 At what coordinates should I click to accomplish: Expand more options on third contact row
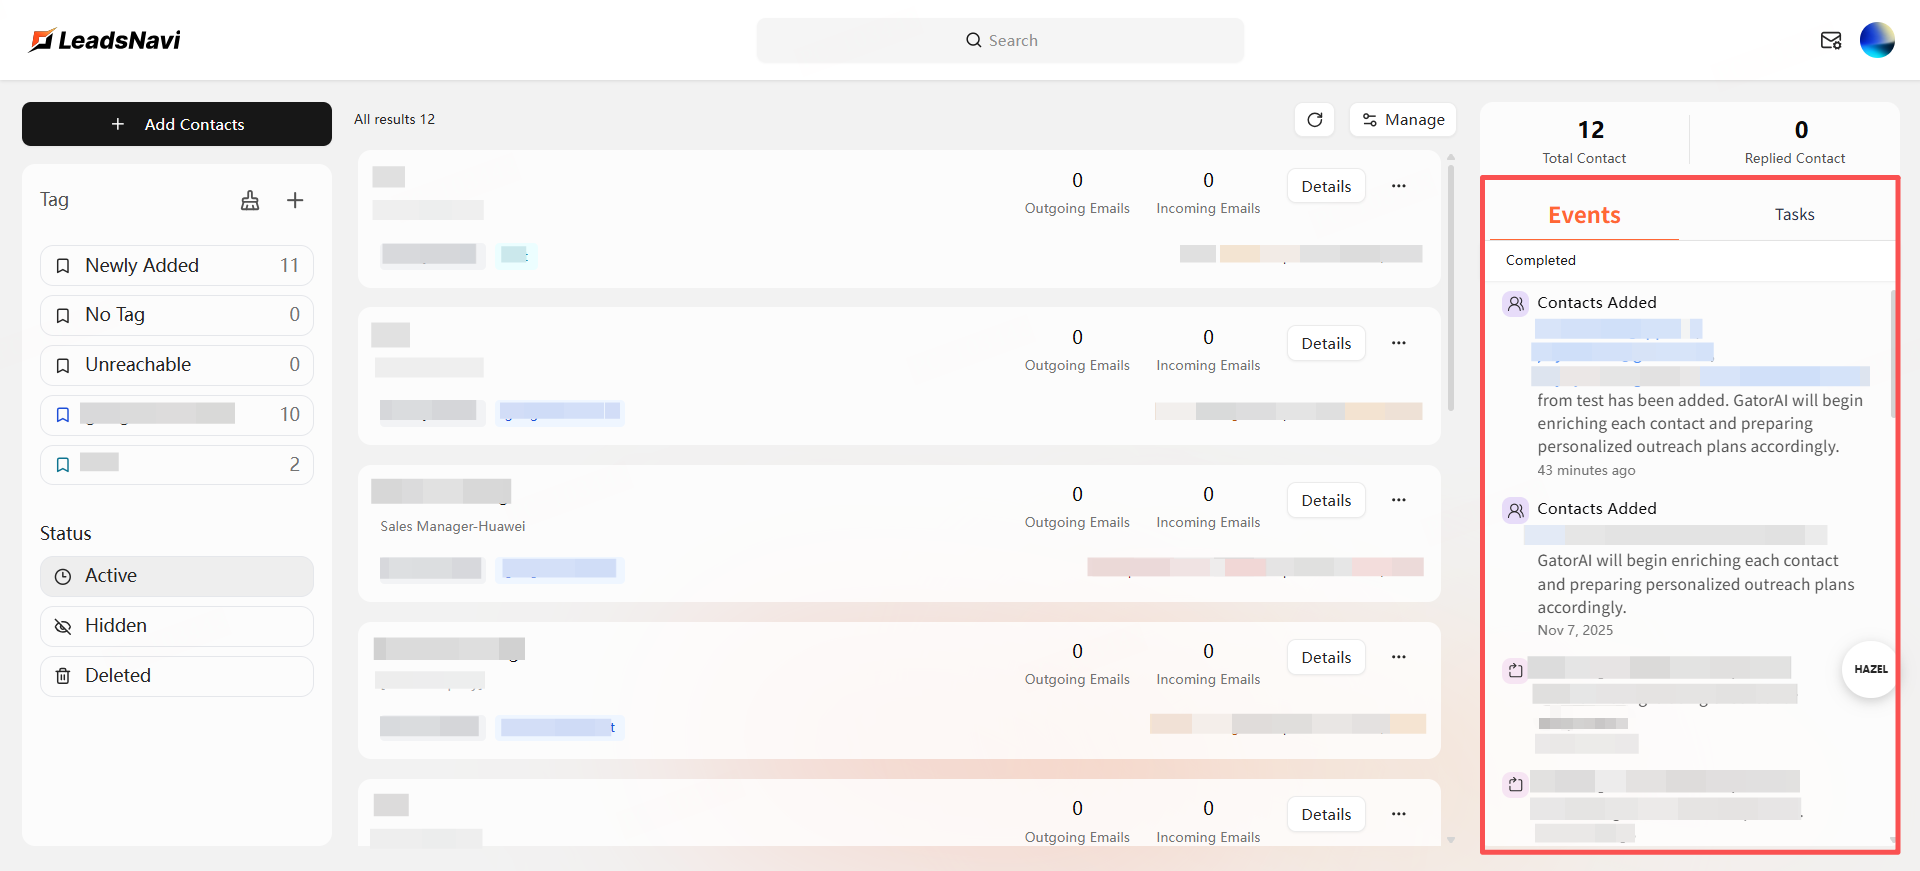(1398, 500)
